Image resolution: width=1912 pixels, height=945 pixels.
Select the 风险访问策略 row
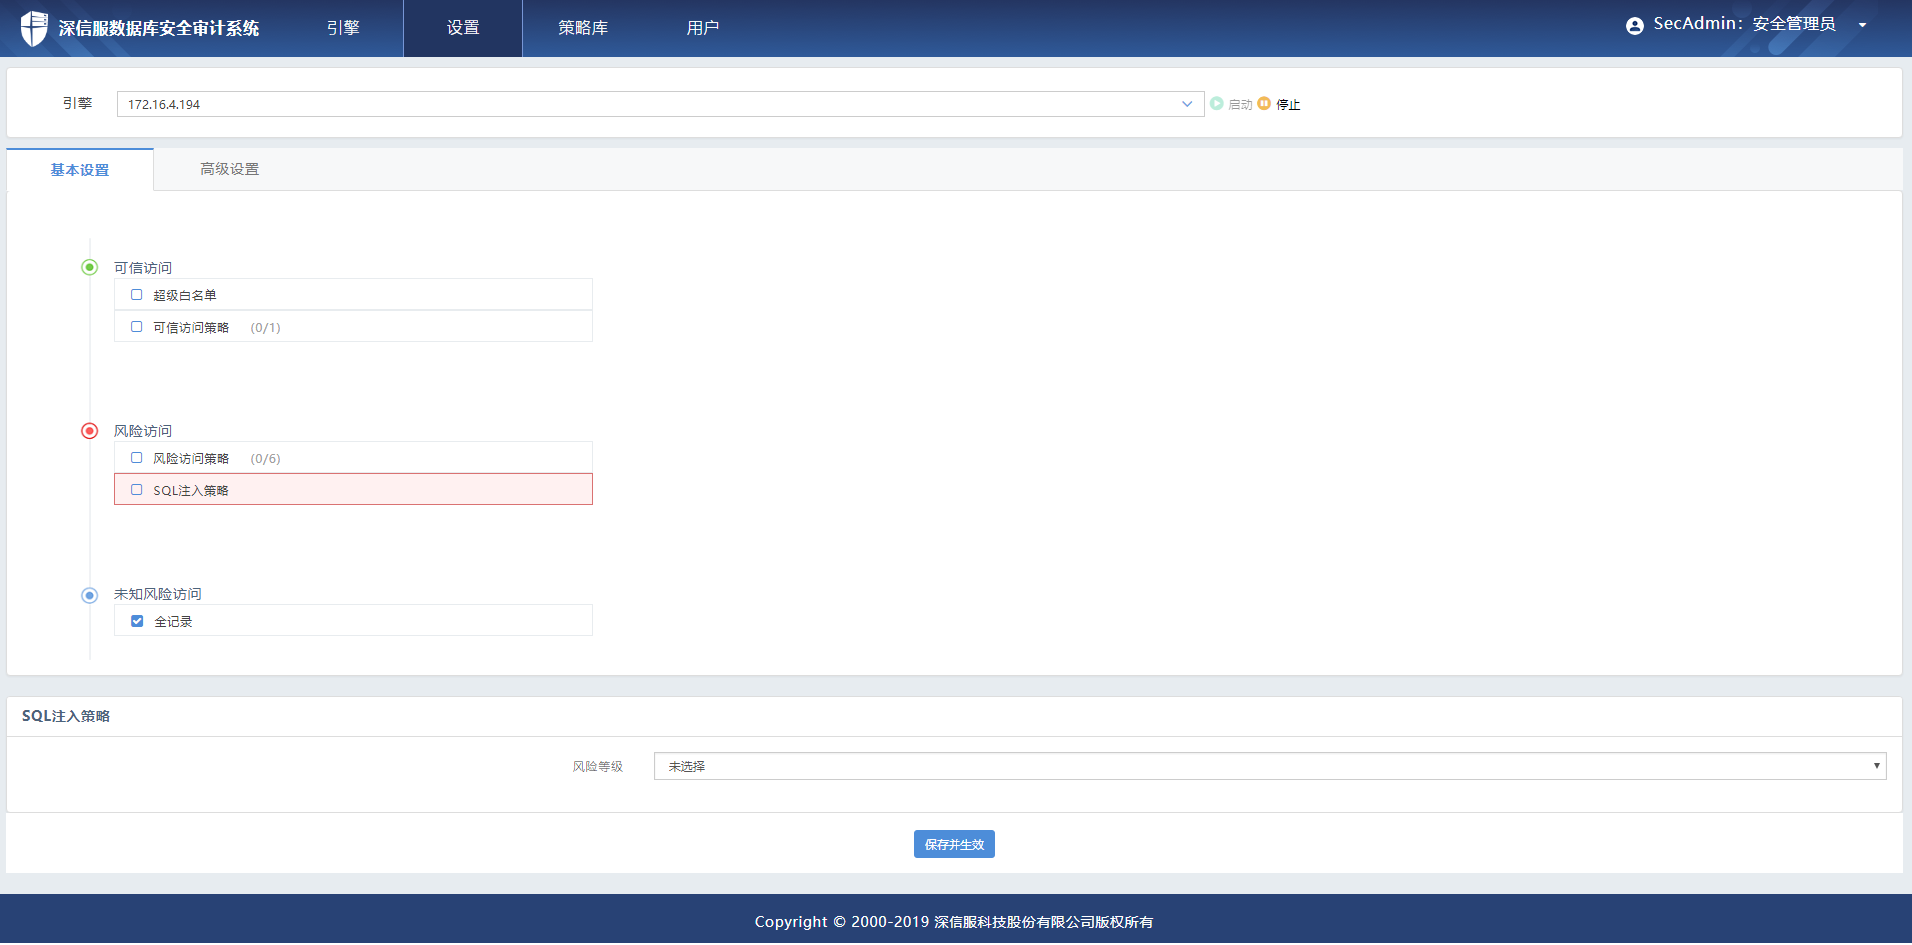353,458
